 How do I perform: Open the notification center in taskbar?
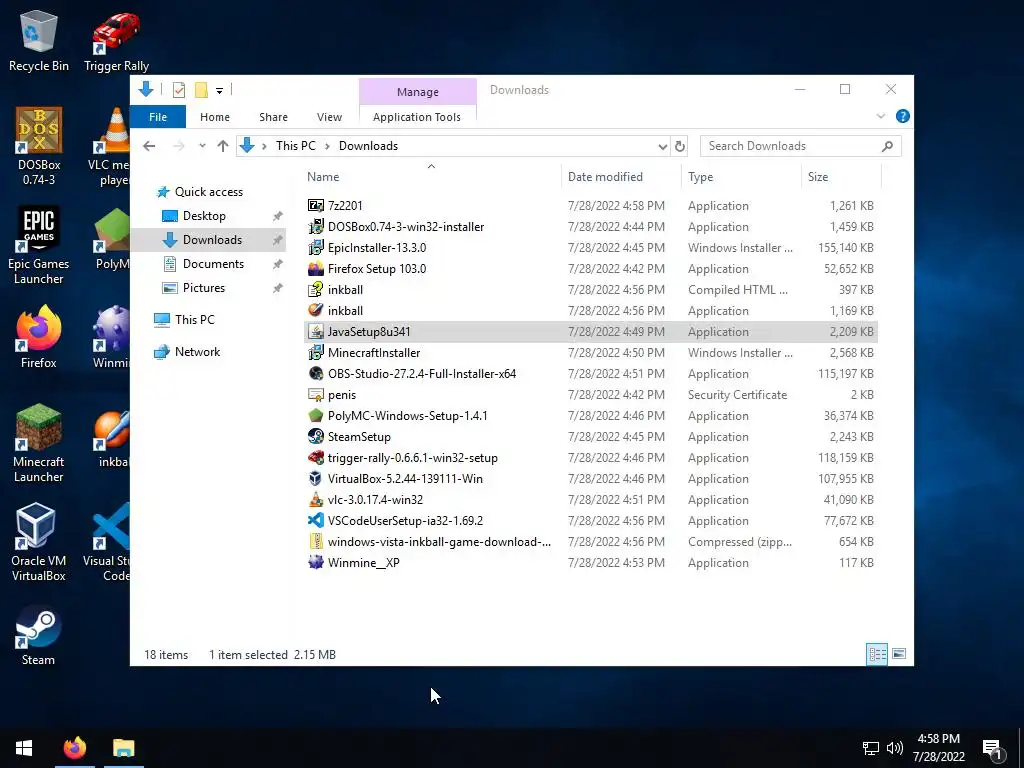[993, 749]
